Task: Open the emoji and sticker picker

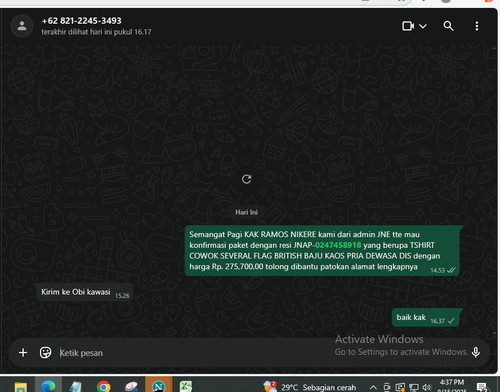Action: [45, 353]
